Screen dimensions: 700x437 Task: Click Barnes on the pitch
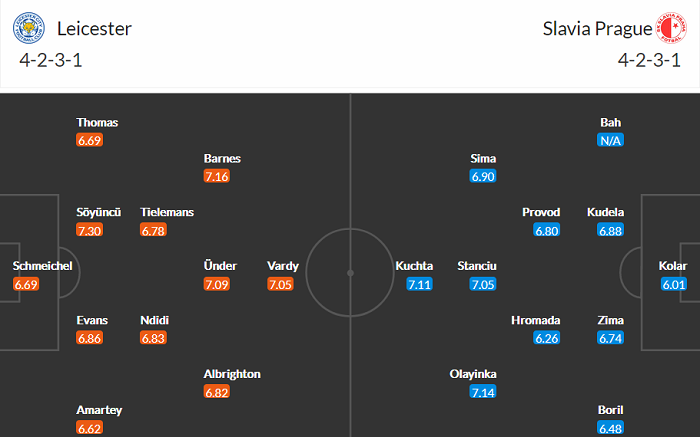(222, 158)
